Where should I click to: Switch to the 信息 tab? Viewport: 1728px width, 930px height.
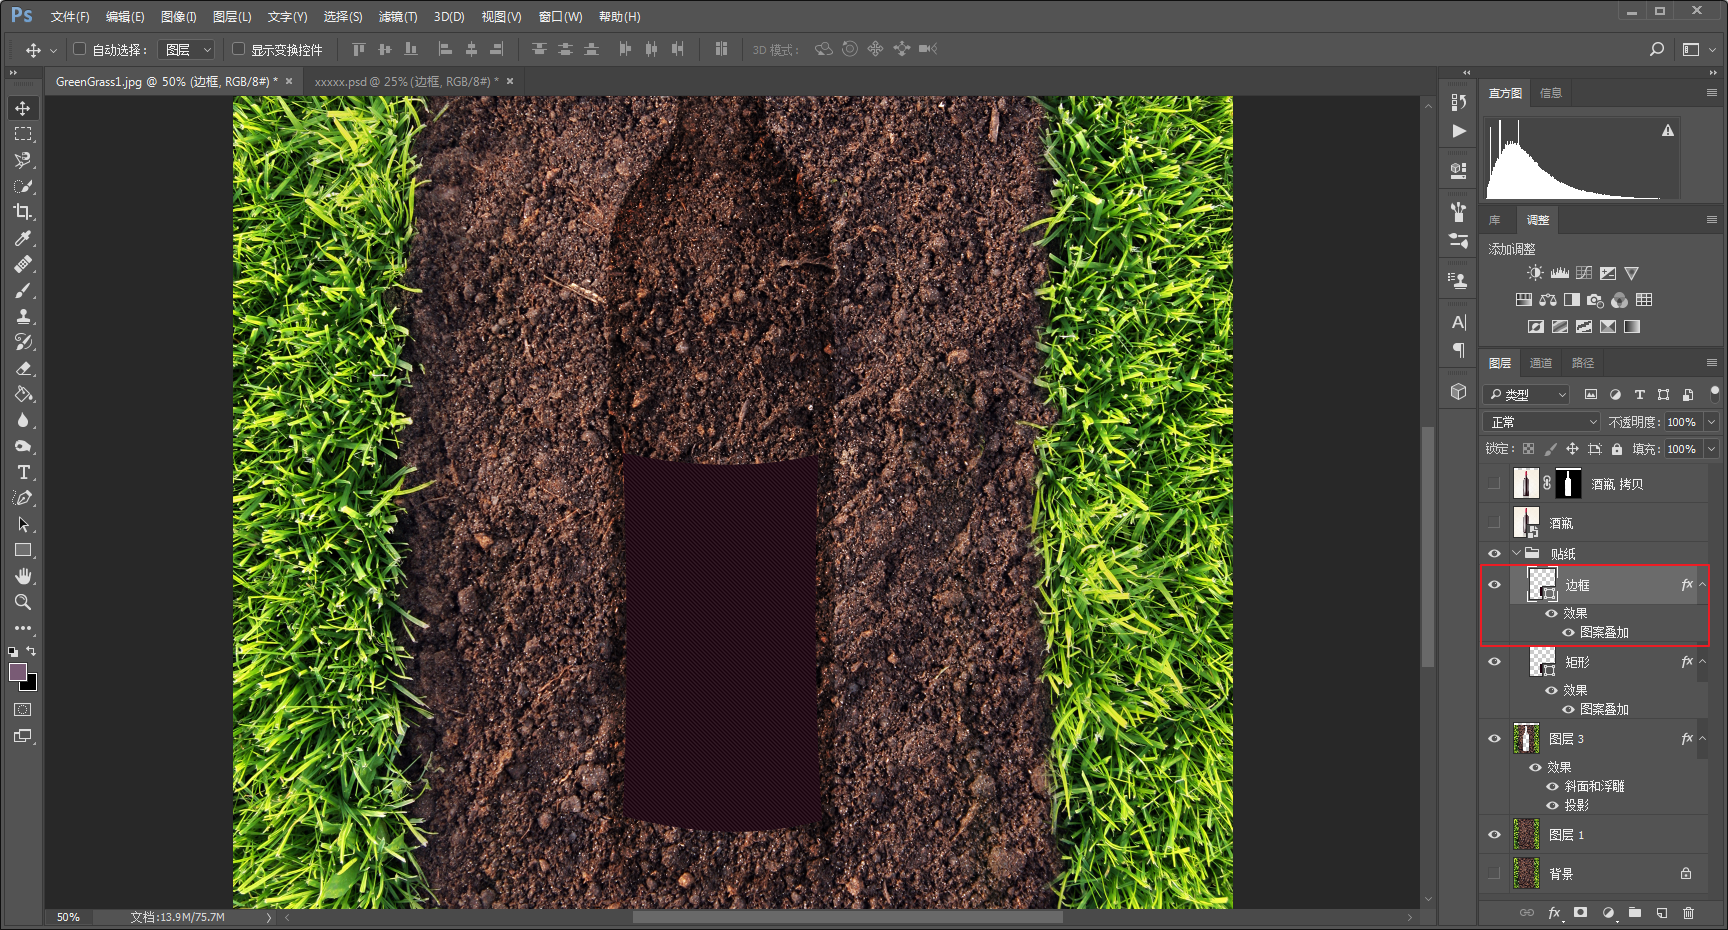click(1551, 93)
